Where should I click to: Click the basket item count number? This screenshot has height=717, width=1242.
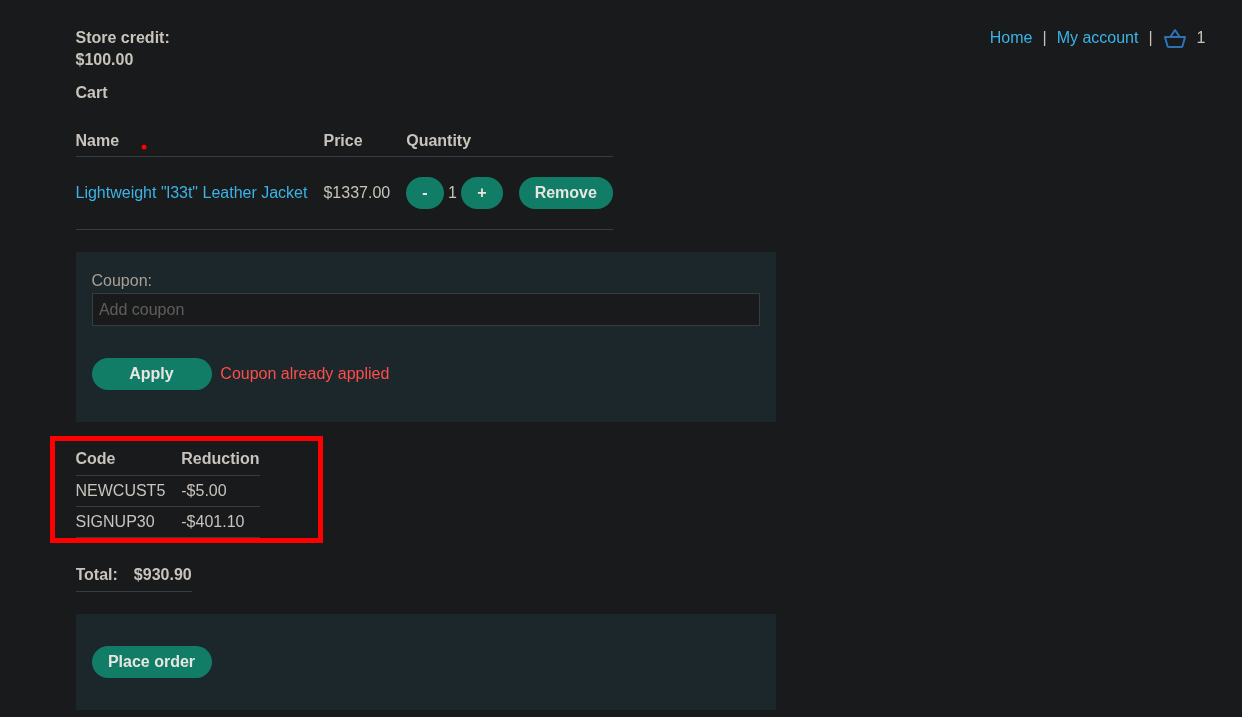point(1200,38)
